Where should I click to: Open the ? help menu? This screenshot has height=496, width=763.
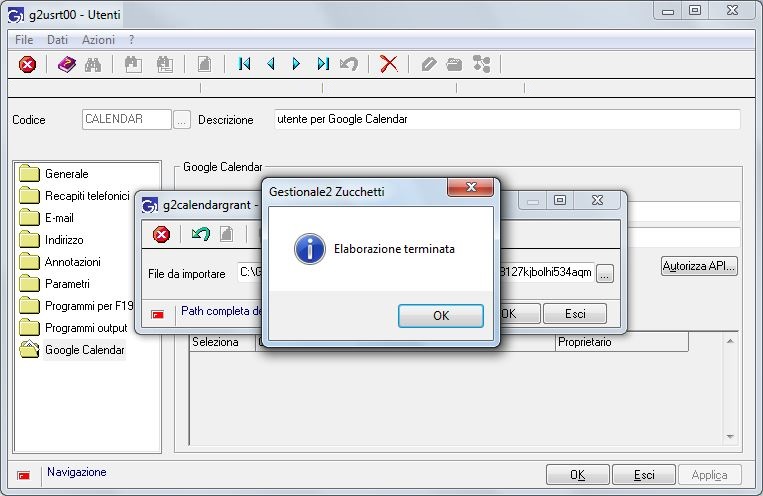[x=131, y=40]
